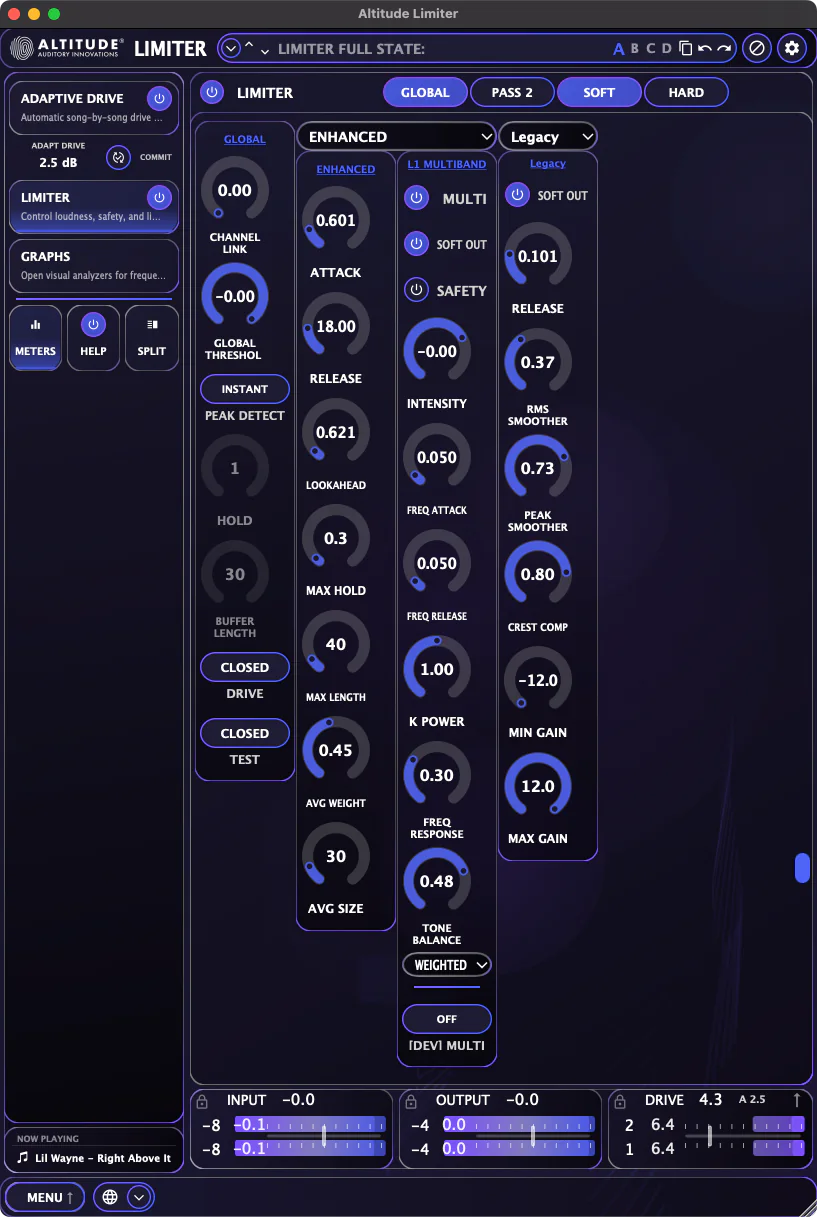
Task: Click the OUTPUT lock icon
Action: [411, 1101]
